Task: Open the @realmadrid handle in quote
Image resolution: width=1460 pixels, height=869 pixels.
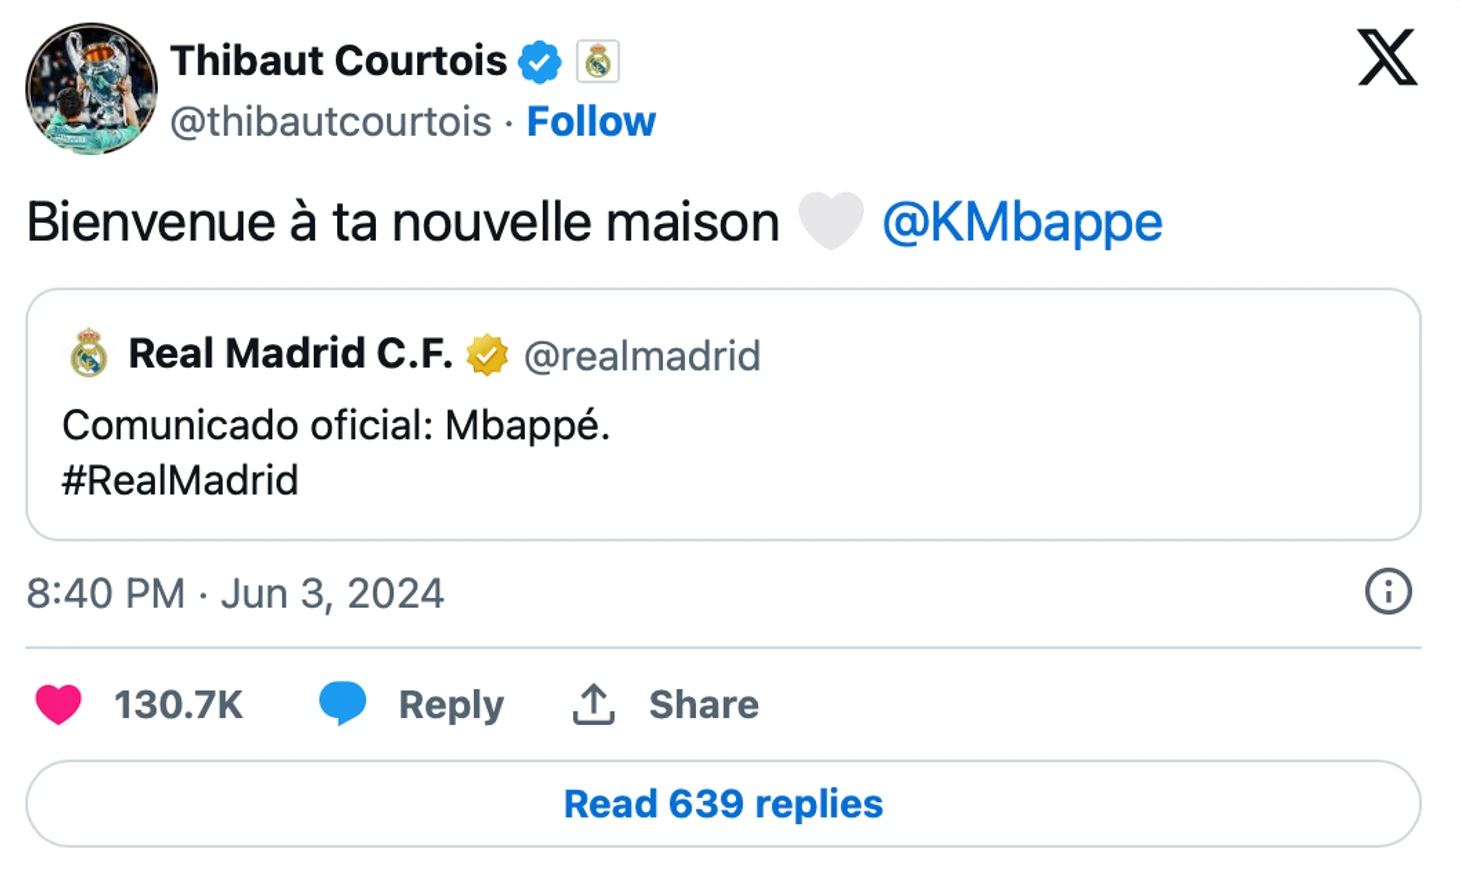Action: [x=642, y=356]
